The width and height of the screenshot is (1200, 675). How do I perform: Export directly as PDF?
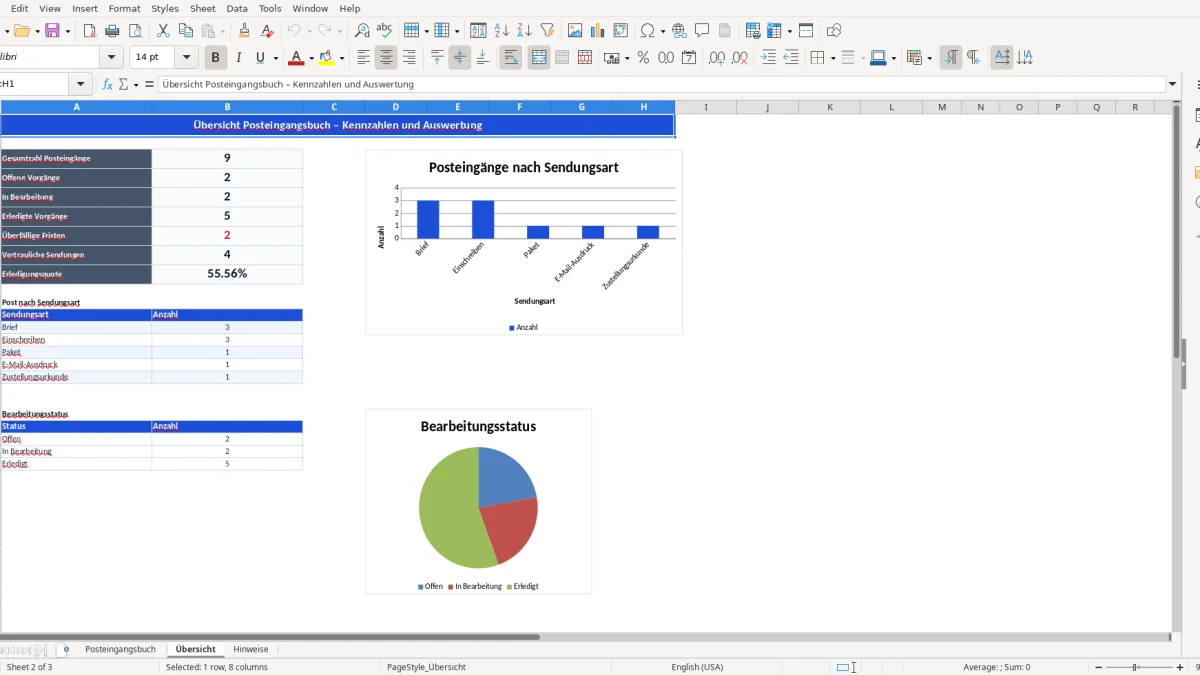[89, 31]
